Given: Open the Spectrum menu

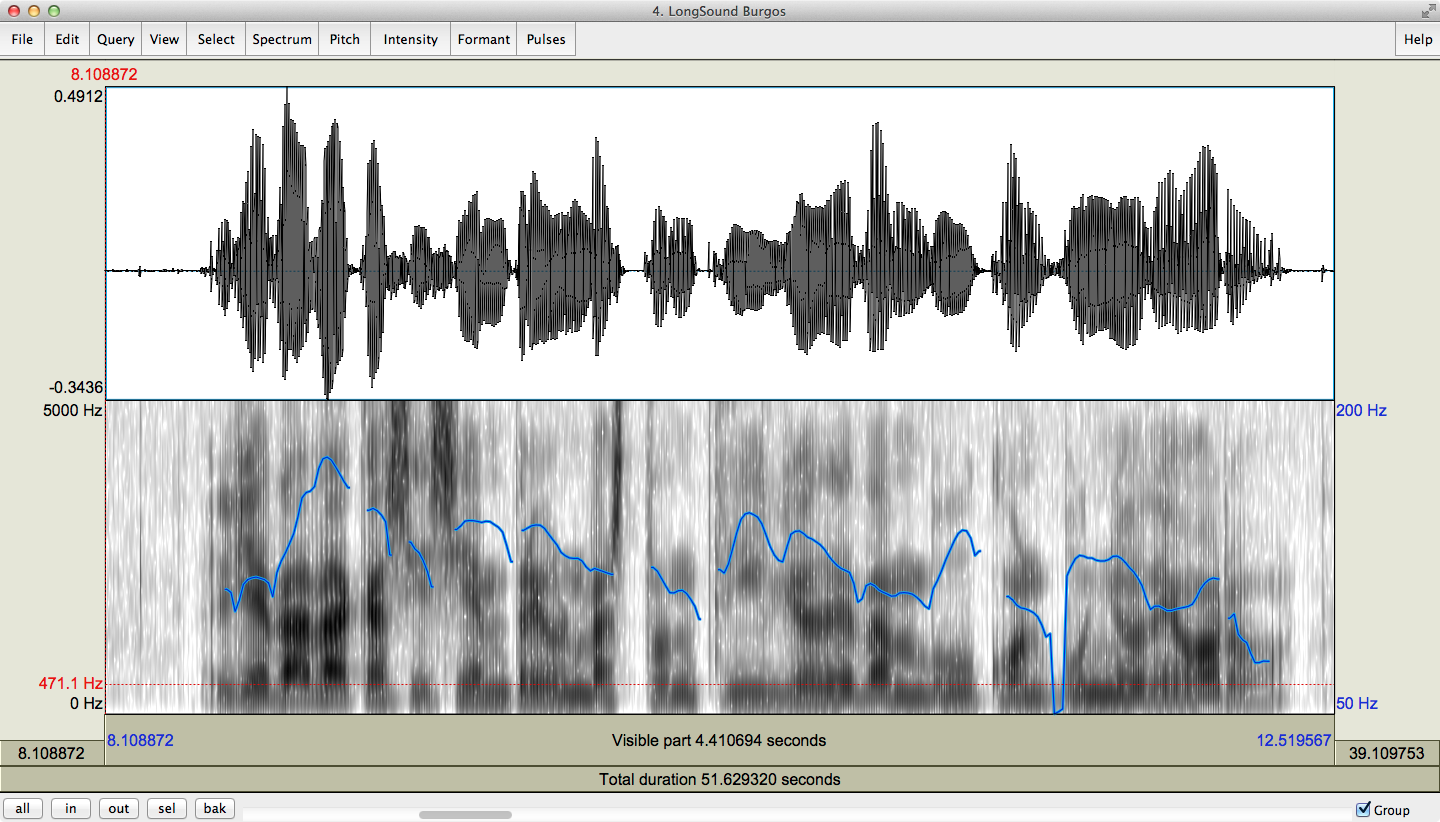Looking at the screenshot, I should (x=282, y=39).
